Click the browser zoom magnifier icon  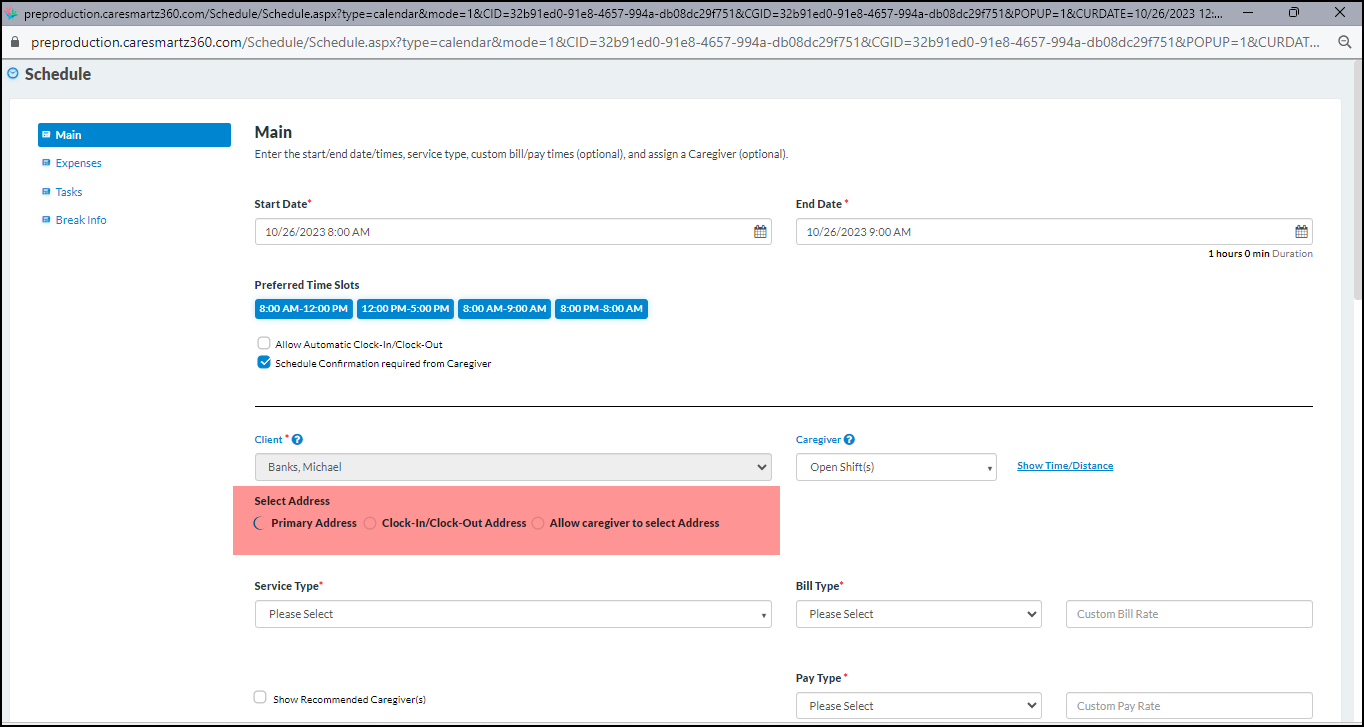[1345, 43]
